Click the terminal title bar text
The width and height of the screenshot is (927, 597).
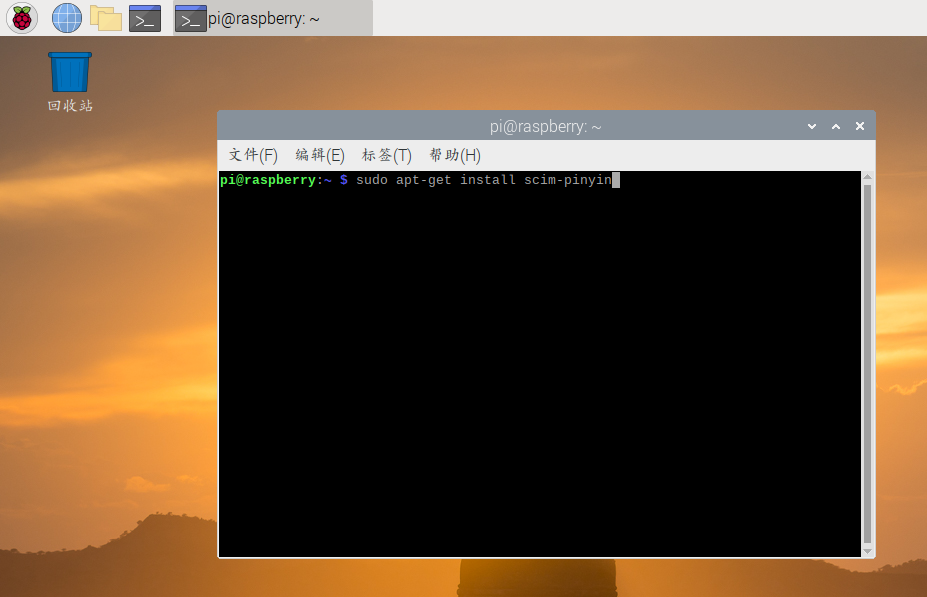pos(545,126)
